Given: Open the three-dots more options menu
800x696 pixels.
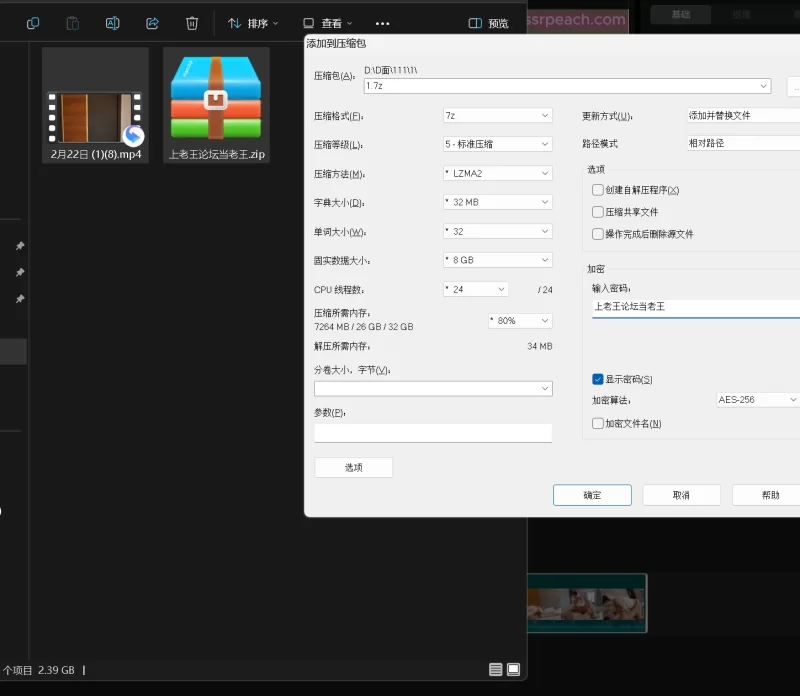Looking at the screenshot, I should click(382, 23).
